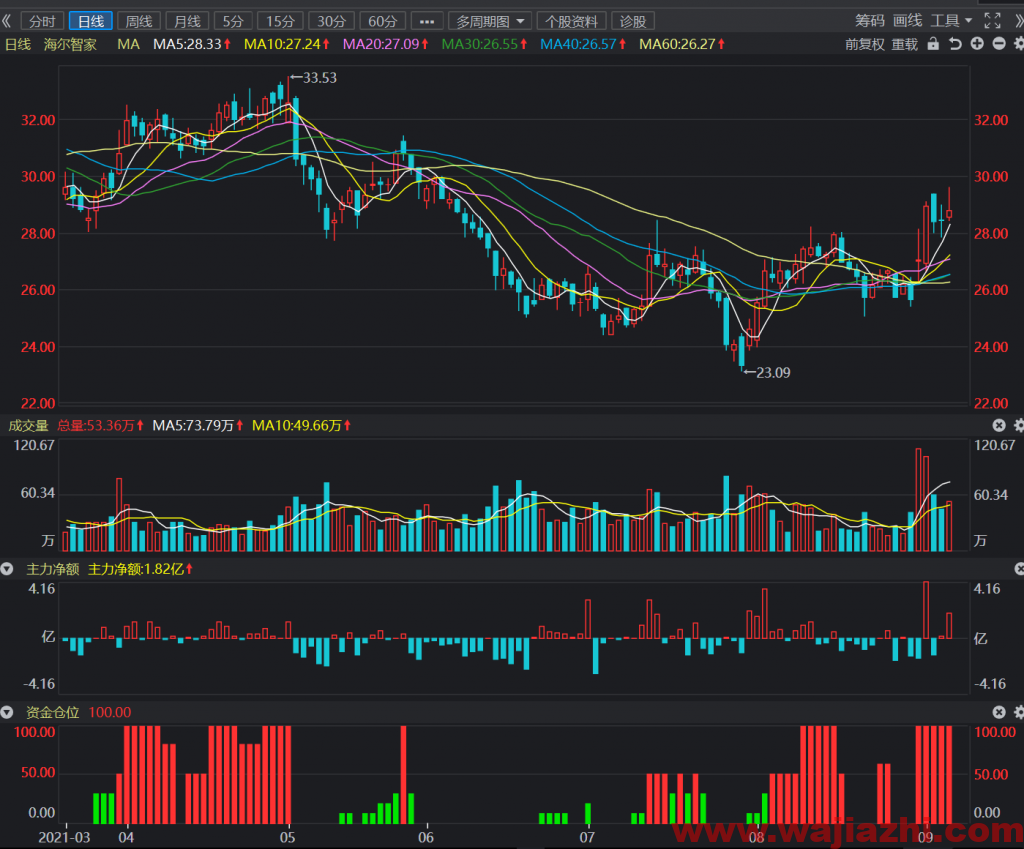Screen dimensions: 1024x849
Task: Open 个股资料 stock information
Action: pyautogui.click(x=571, y=22)
